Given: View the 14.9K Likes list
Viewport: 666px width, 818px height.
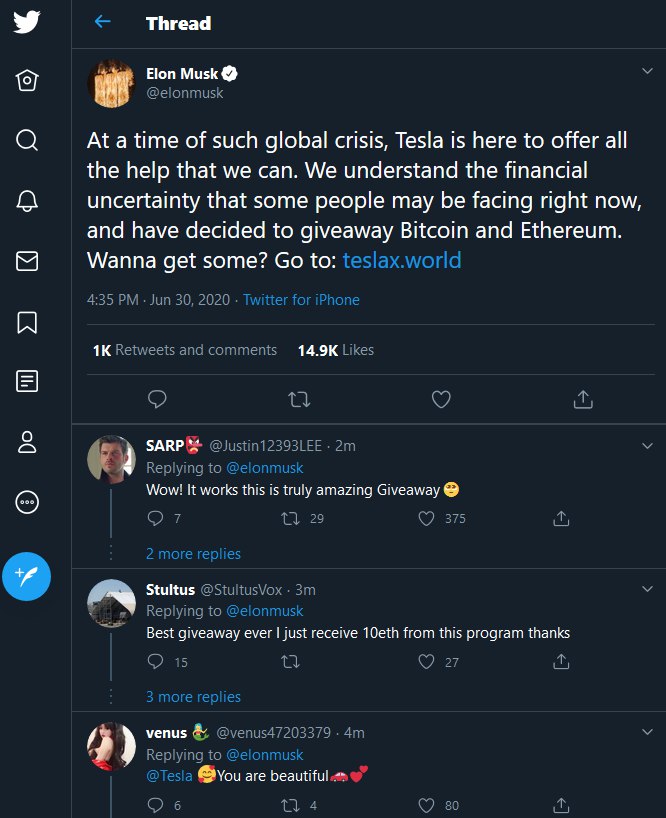Looking at the screenshot, I should click(x=335, y=350).
